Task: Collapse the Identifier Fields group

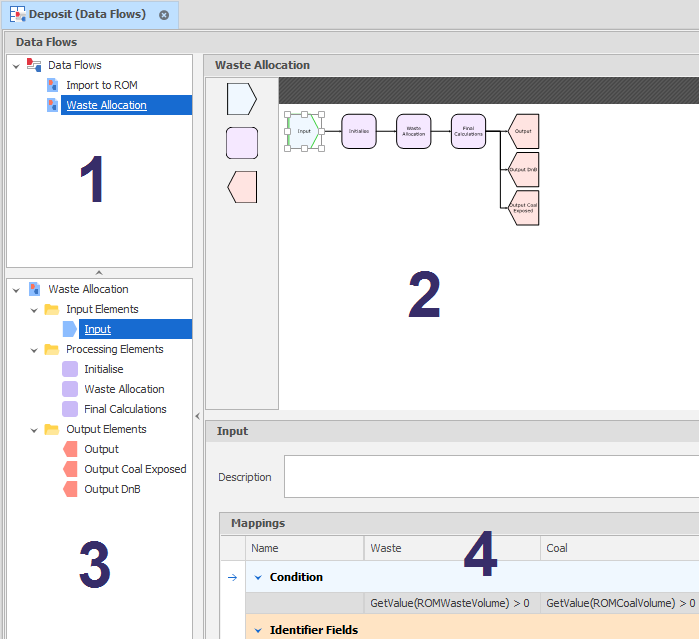Action: pyautogui.click(x=258, y=630)
